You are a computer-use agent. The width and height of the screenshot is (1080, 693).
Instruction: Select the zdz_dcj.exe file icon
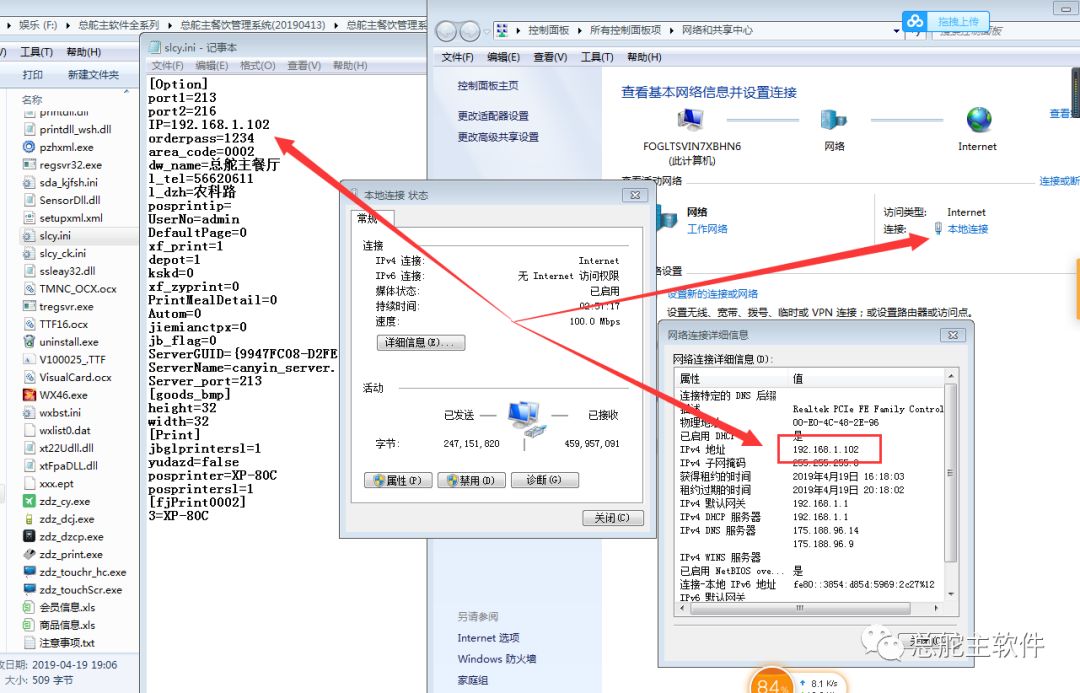coord(29,519)
